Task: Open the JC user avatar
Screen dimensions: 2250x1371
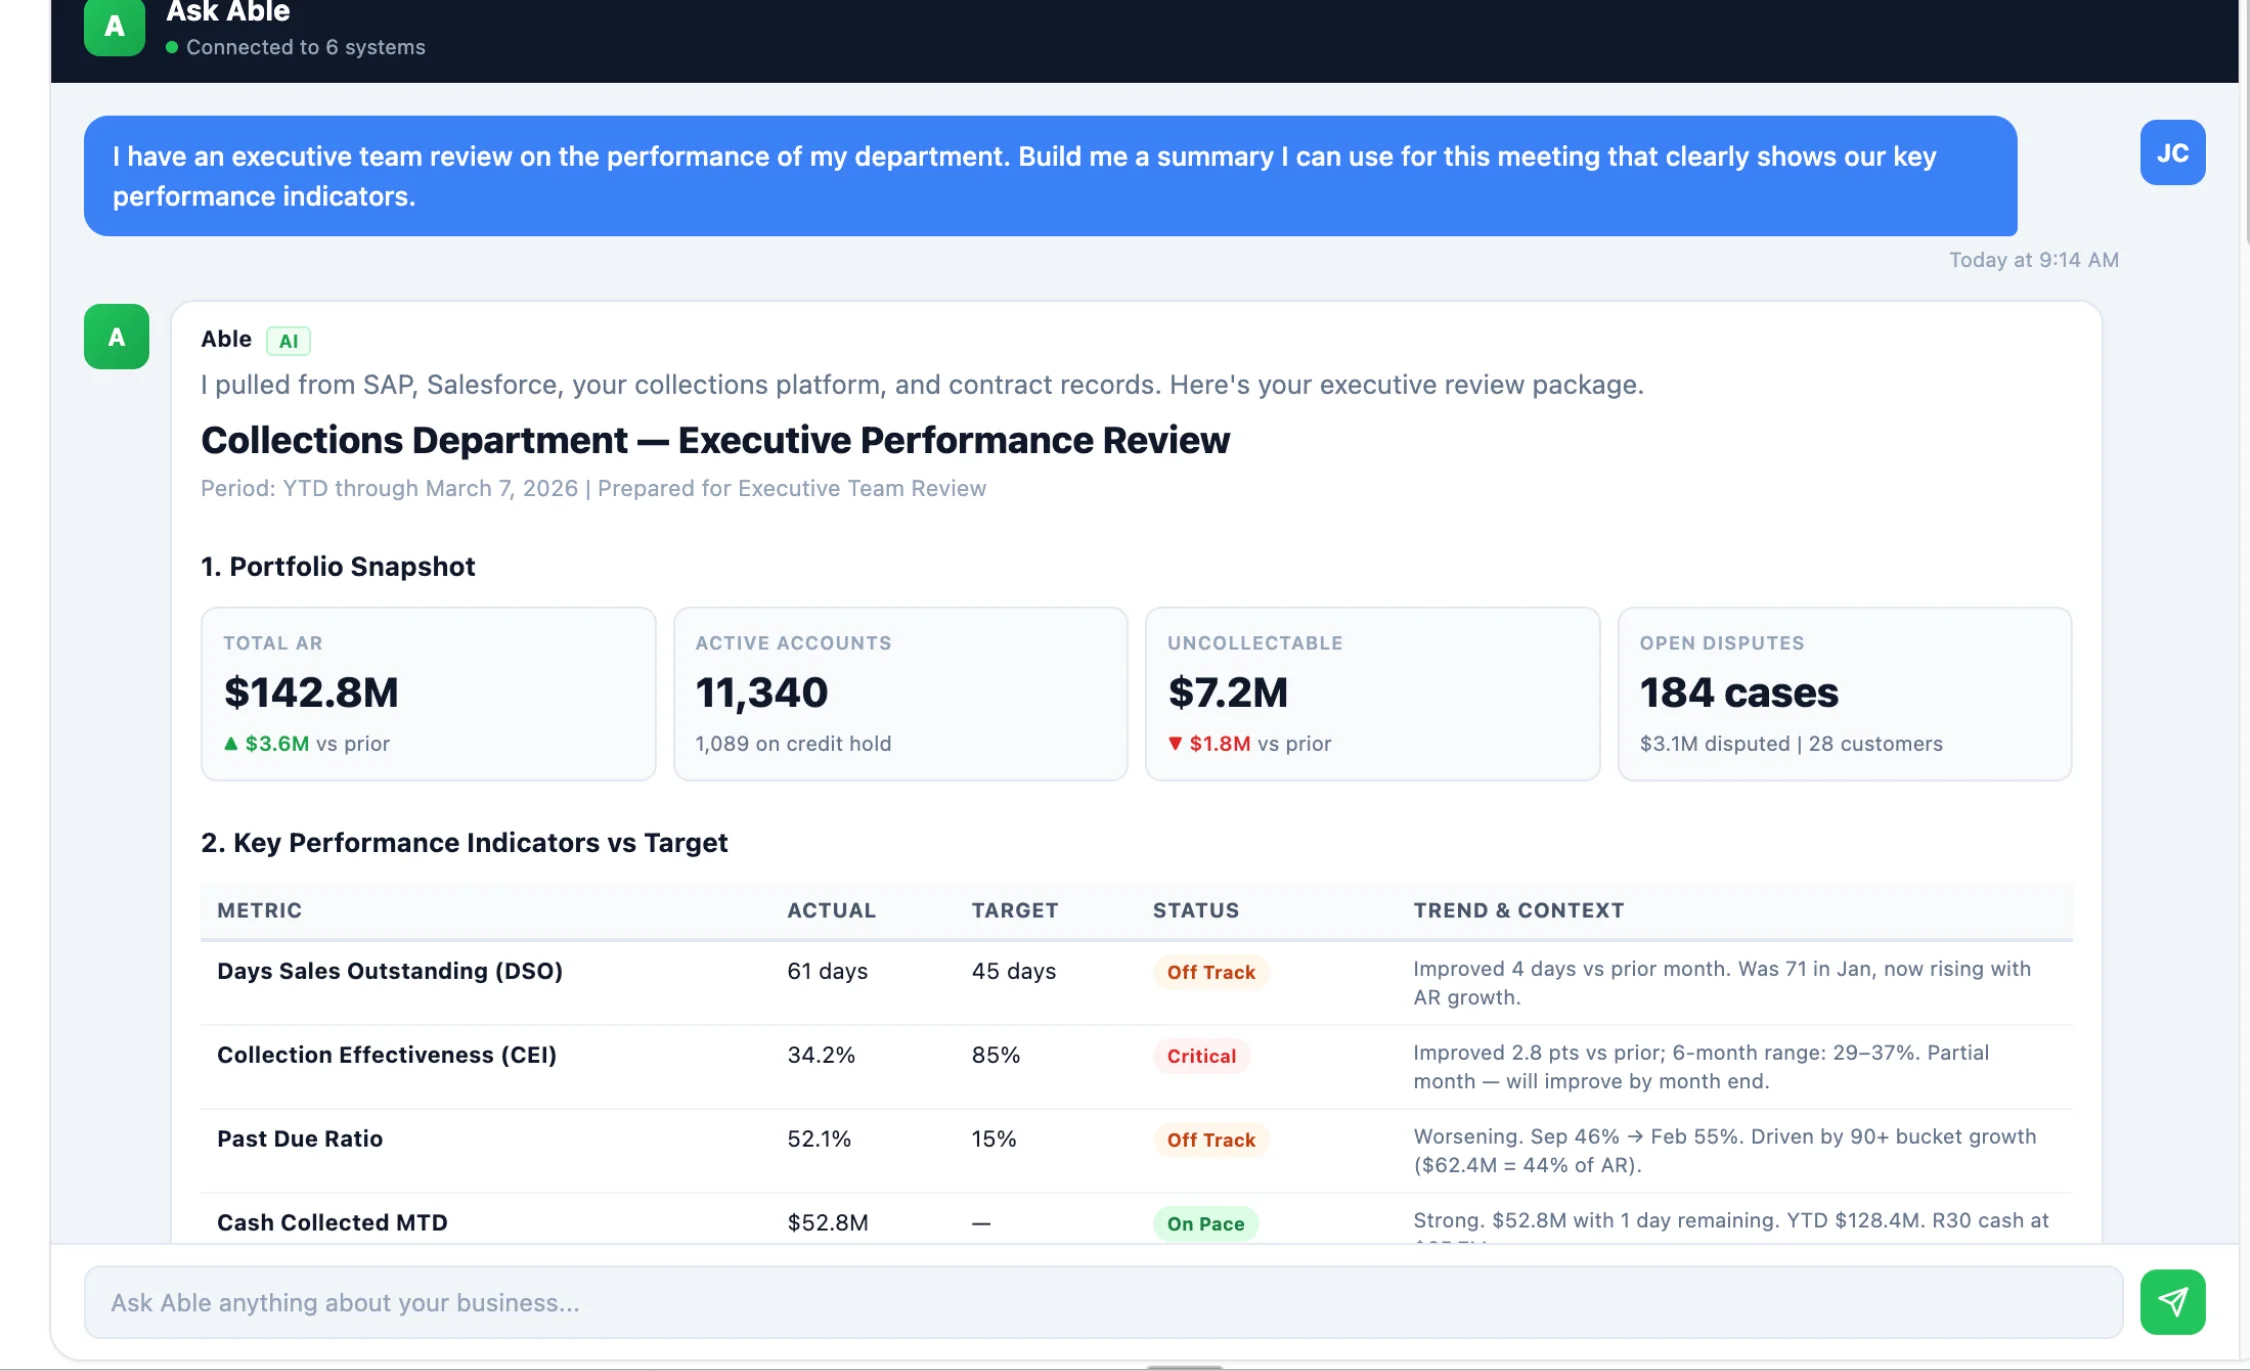Action: (x=2172, y=152)
